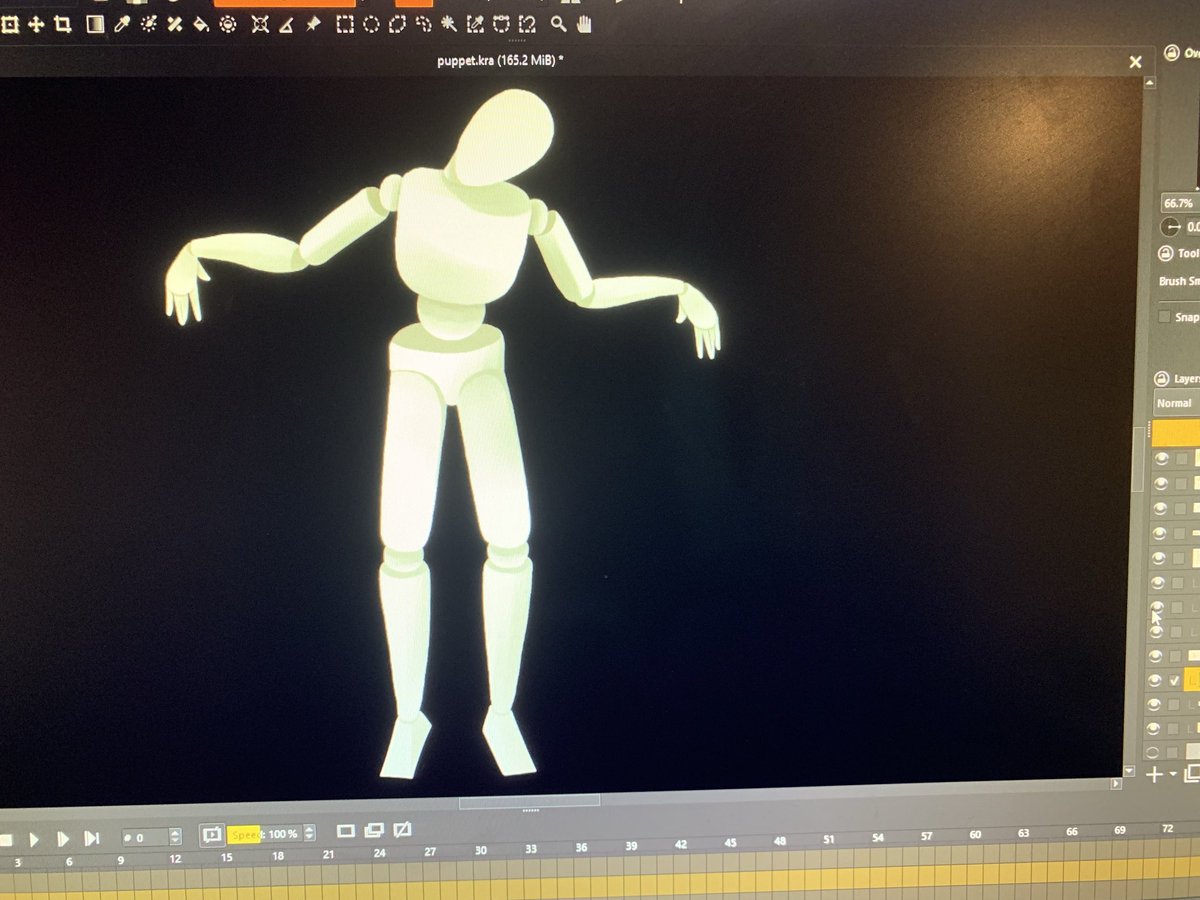Add a new layer with plus button
This screenshot has width=1200, height=900.
(1155, 775)
